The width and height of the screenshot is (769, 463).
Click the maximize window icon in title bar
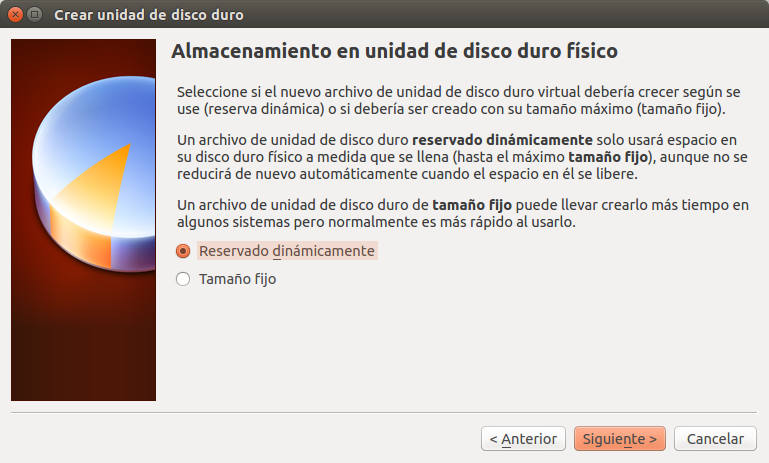pos(34,15)
